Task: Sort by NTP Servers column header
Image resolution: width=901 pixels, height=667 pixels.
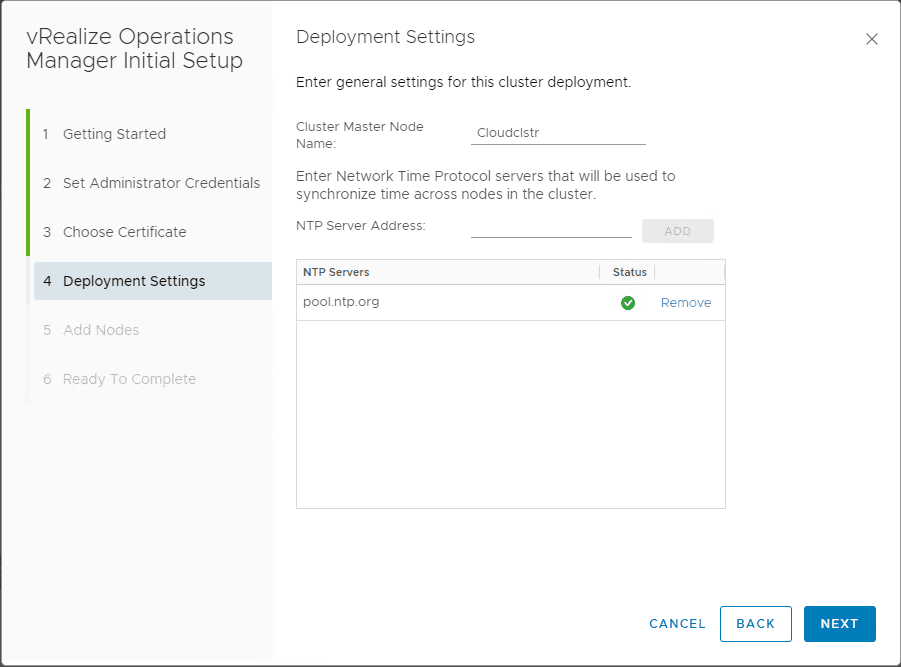Action: (336, 272)
